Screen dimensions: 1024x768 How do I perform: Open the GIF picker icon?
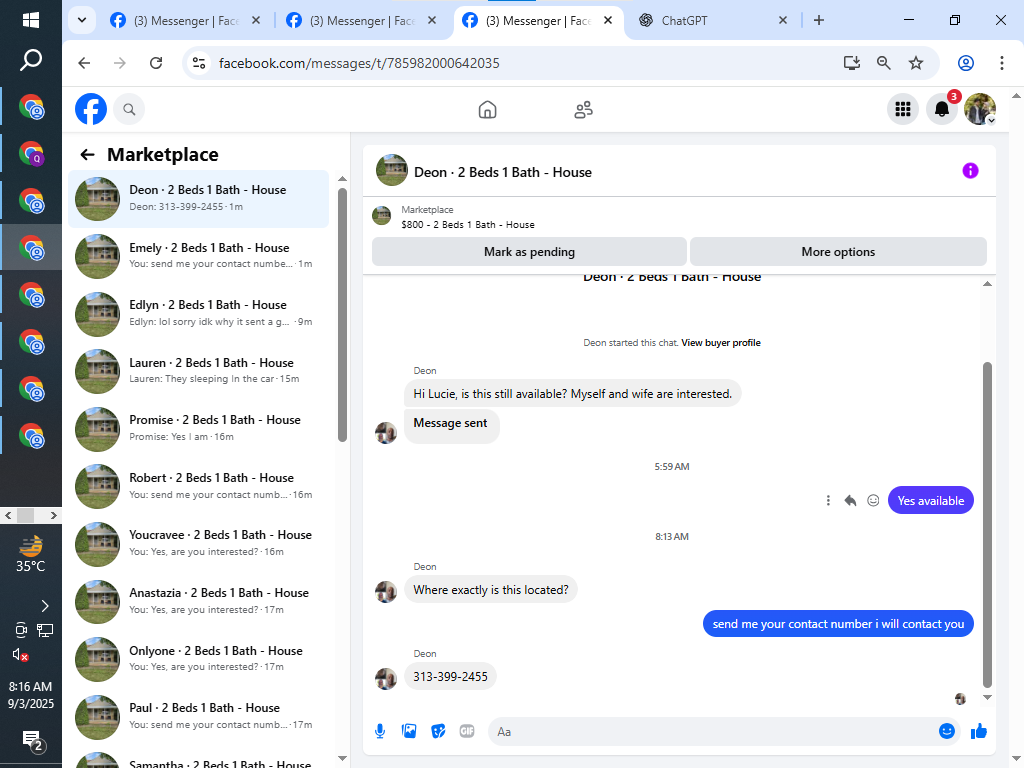(467, 731)
